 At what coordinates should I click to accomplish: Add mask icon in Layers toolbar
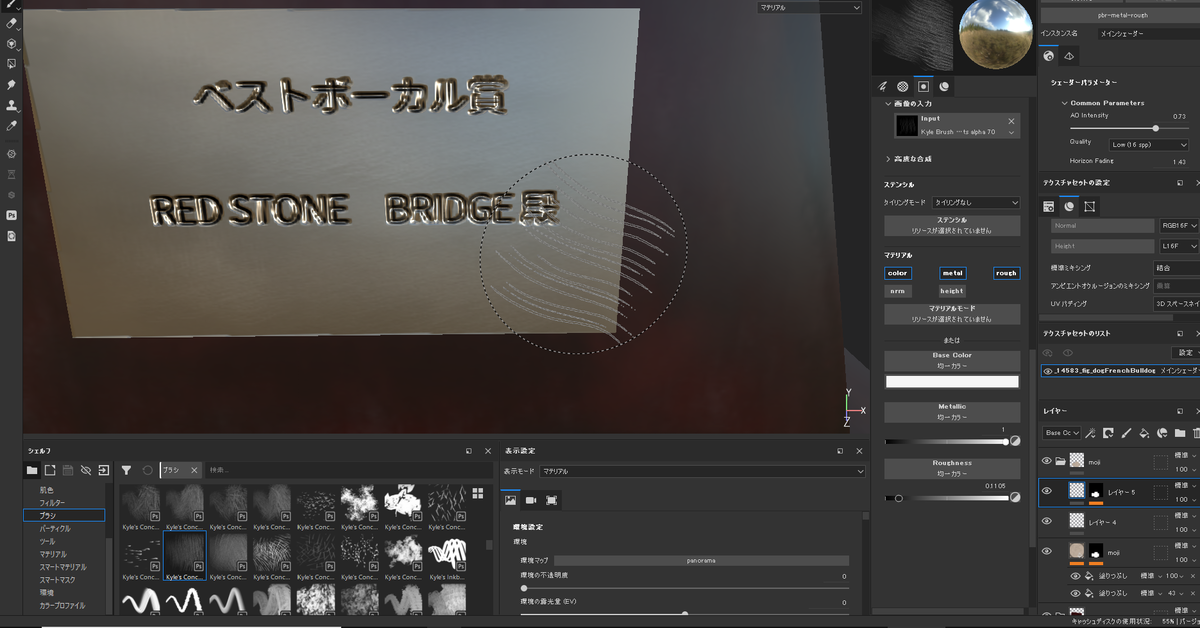[1108, 433]
